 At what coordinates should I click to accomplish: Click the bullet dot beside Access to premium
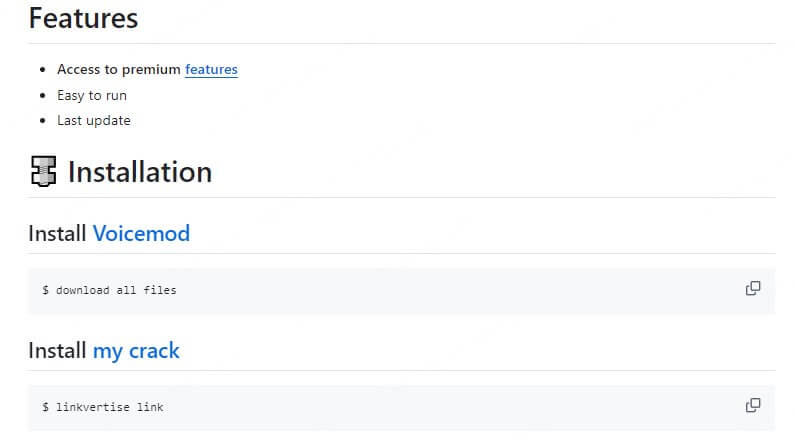click(x=42, y=70)
